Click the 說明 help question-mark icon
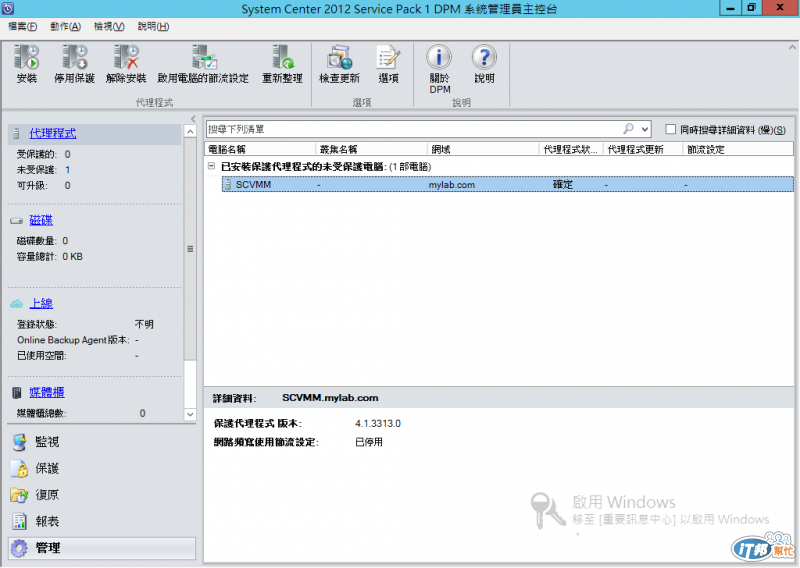 (484, 57)
